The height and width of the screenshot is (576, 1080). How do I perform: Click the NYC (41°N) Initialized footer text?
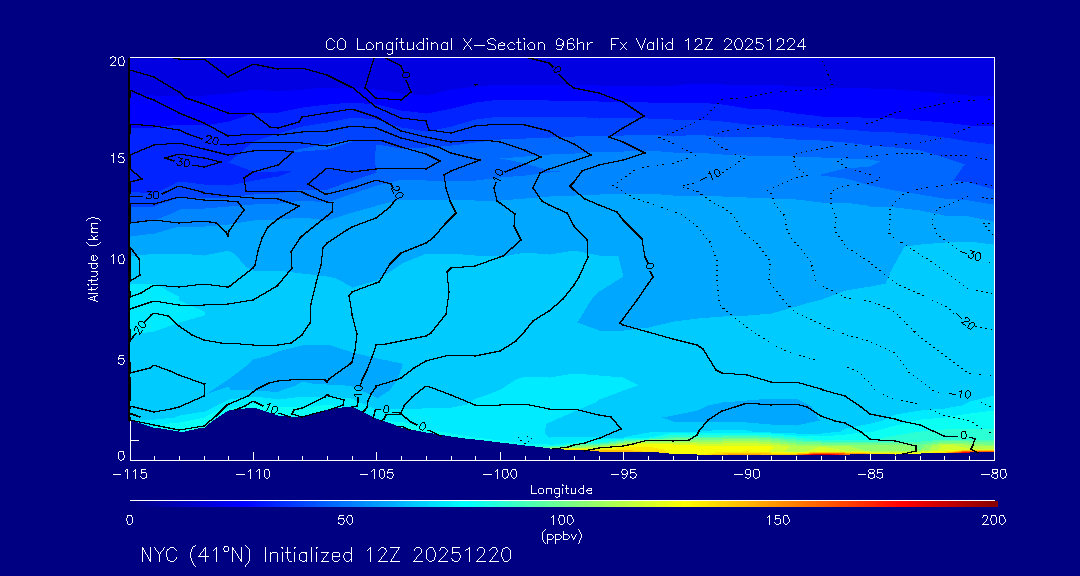pos(326,556)
